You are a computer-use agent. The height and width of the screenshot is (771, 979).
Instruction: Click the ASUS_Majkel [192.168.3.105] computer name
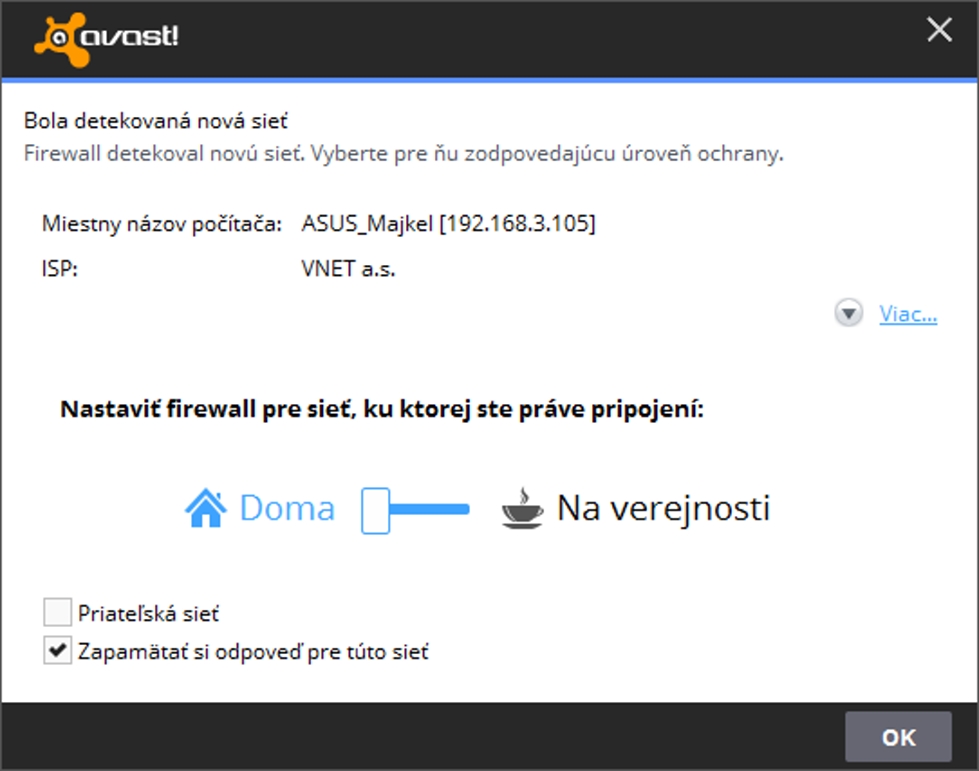pos(449,223)
